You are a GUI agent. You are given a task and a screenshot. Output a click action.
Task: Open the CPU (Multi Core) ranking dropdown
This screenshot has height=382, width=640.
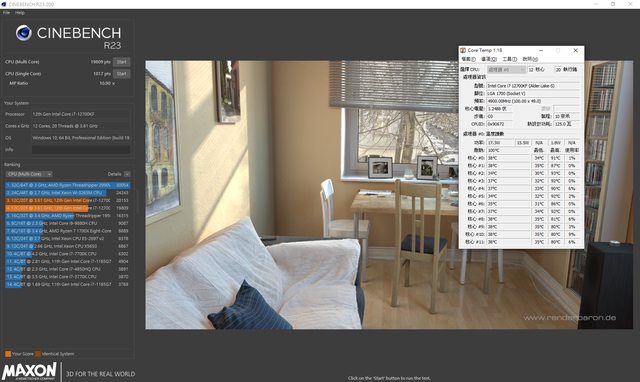(x=29, y=174)
